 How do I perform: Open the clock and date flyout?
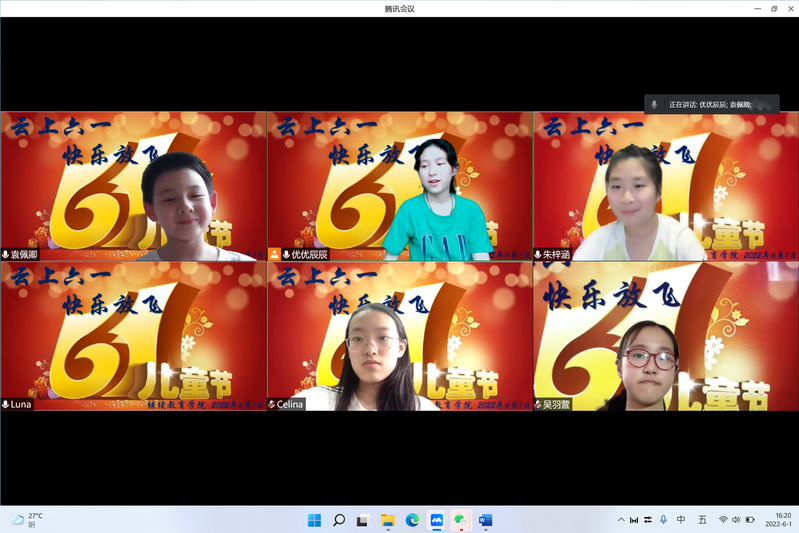click(x=777, y=520)
